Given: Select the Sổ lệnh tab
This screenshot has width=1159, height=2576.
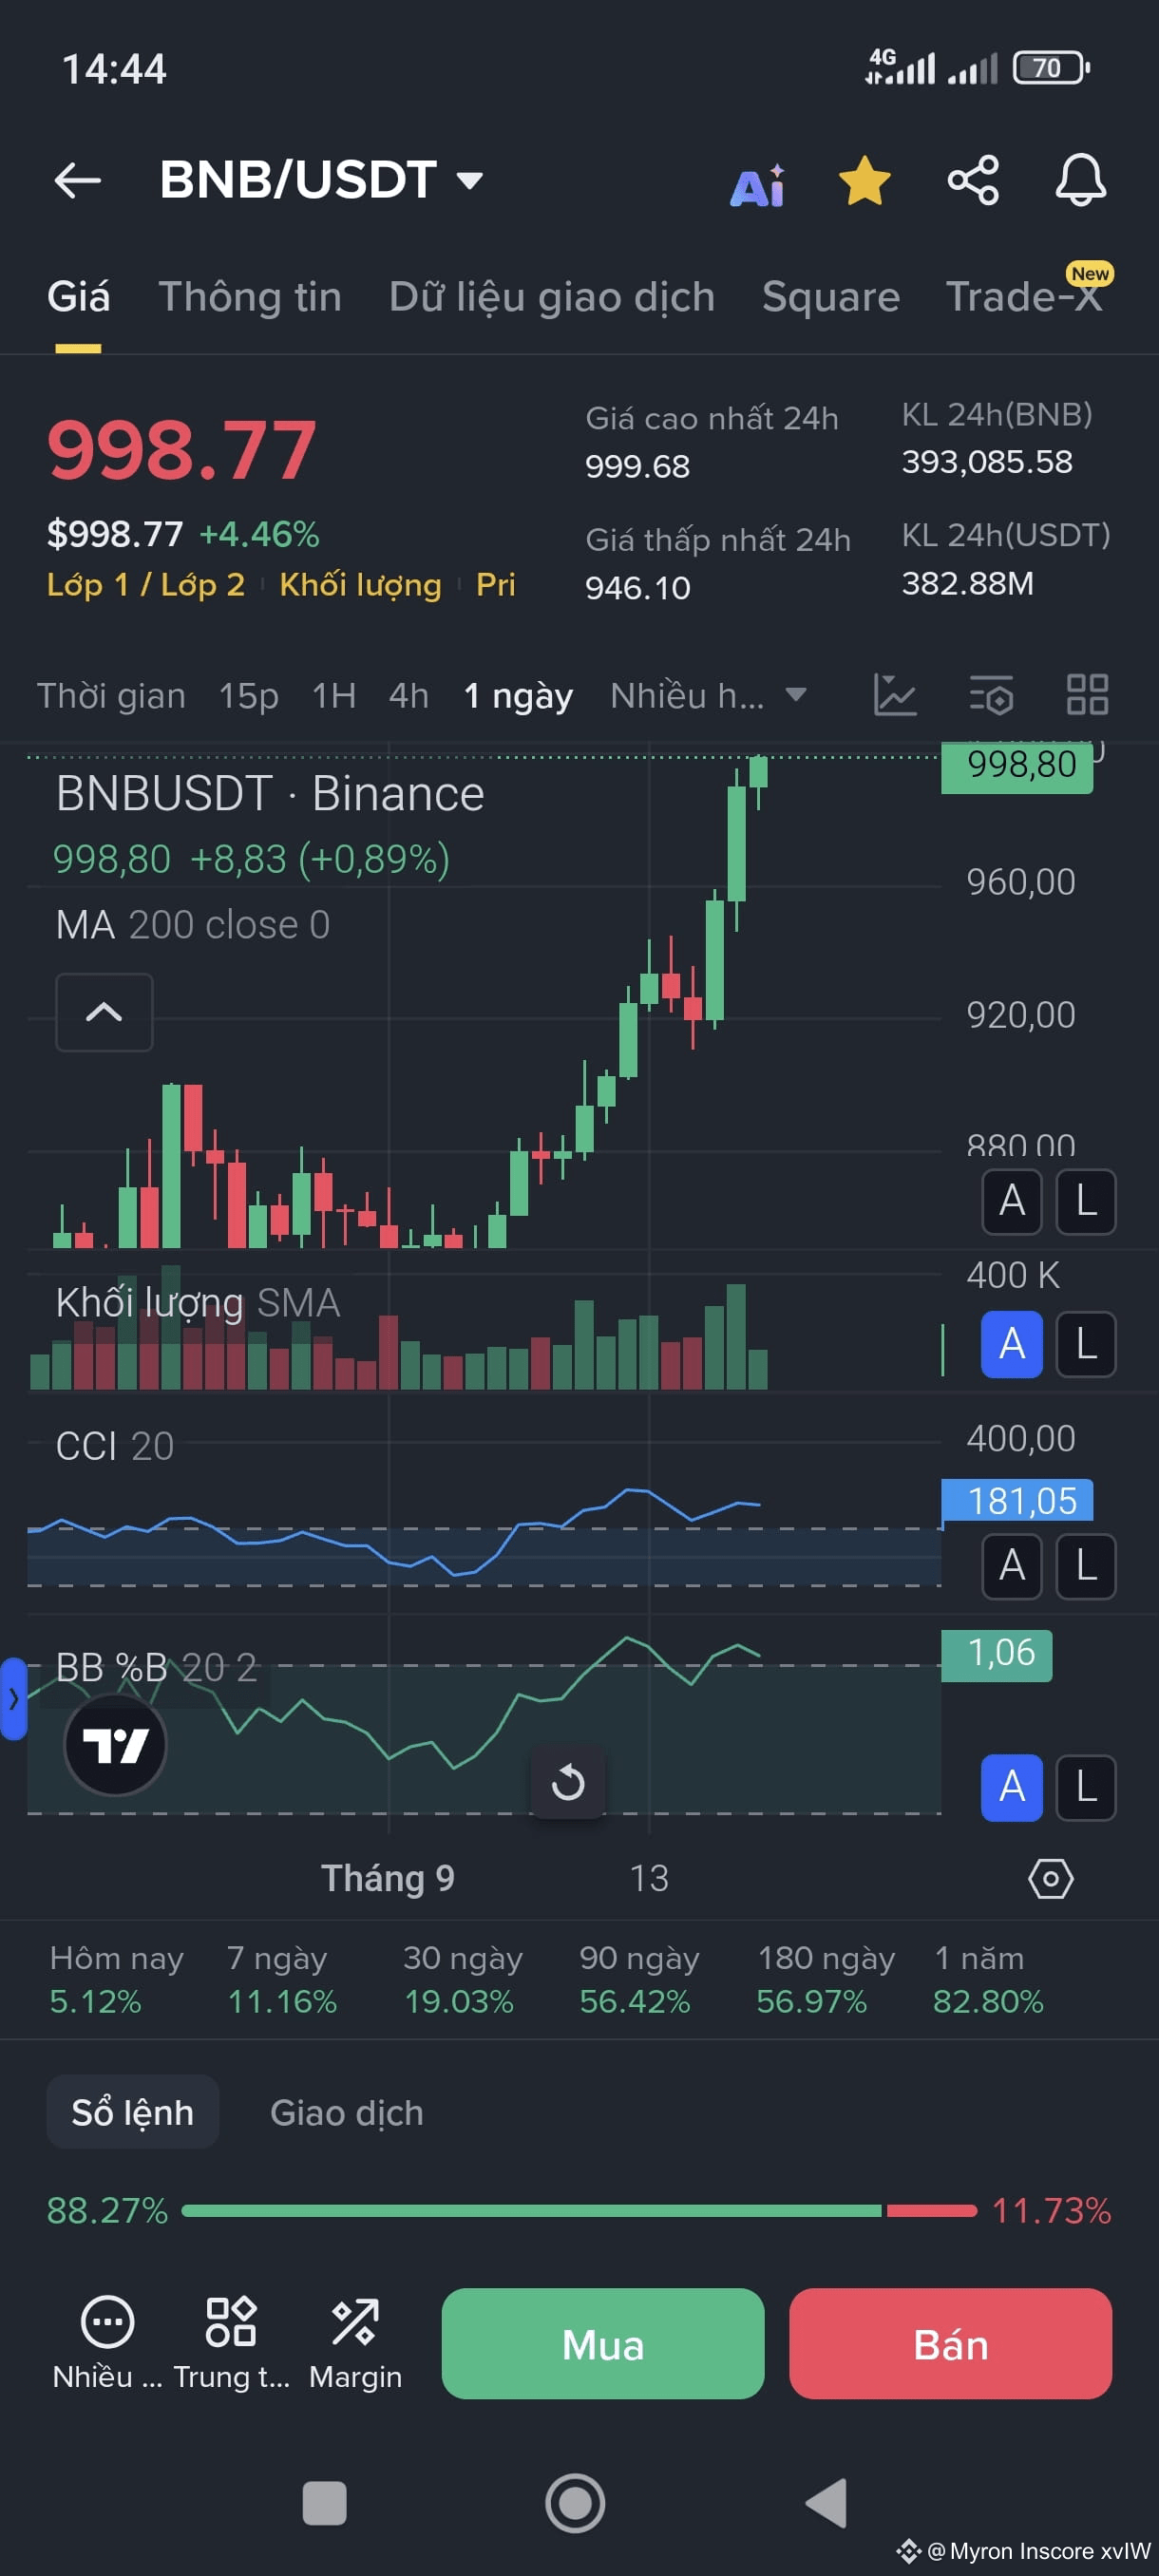Looking at the screenshot, I should pyautogui.click(x=133, y=2112).
